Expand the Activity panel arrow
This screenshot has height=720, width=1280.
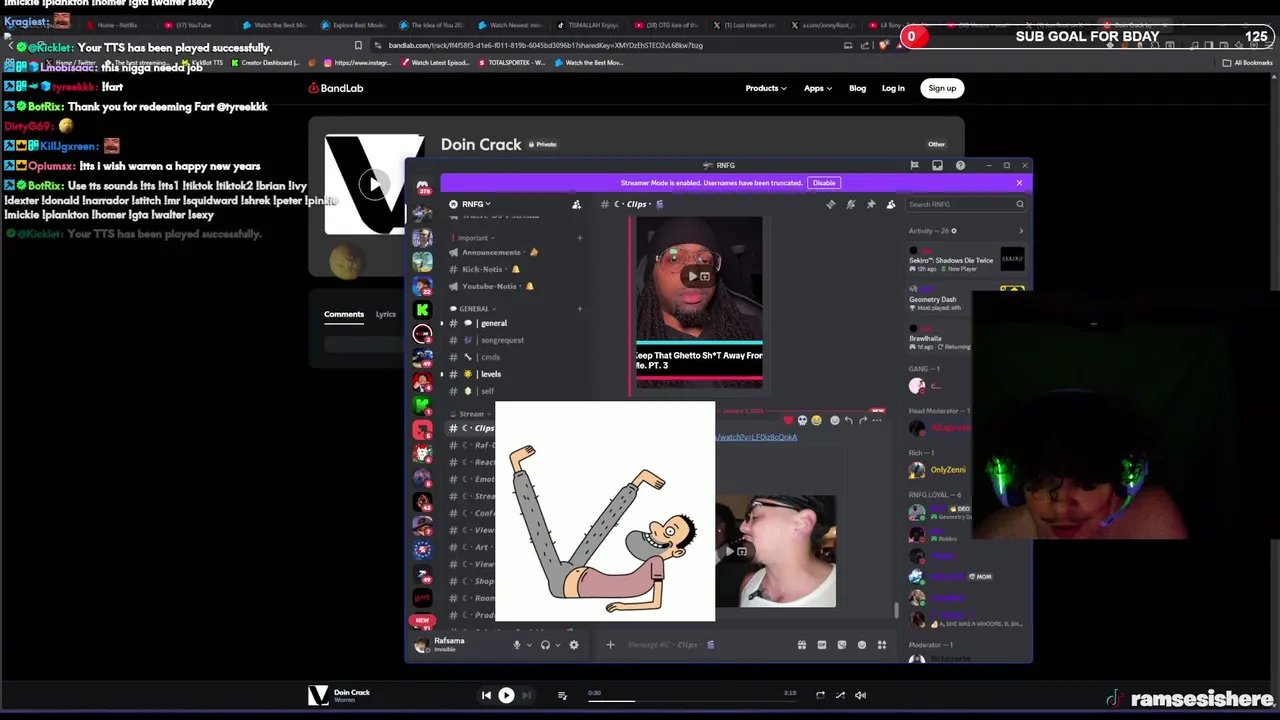coord(1020,231)
